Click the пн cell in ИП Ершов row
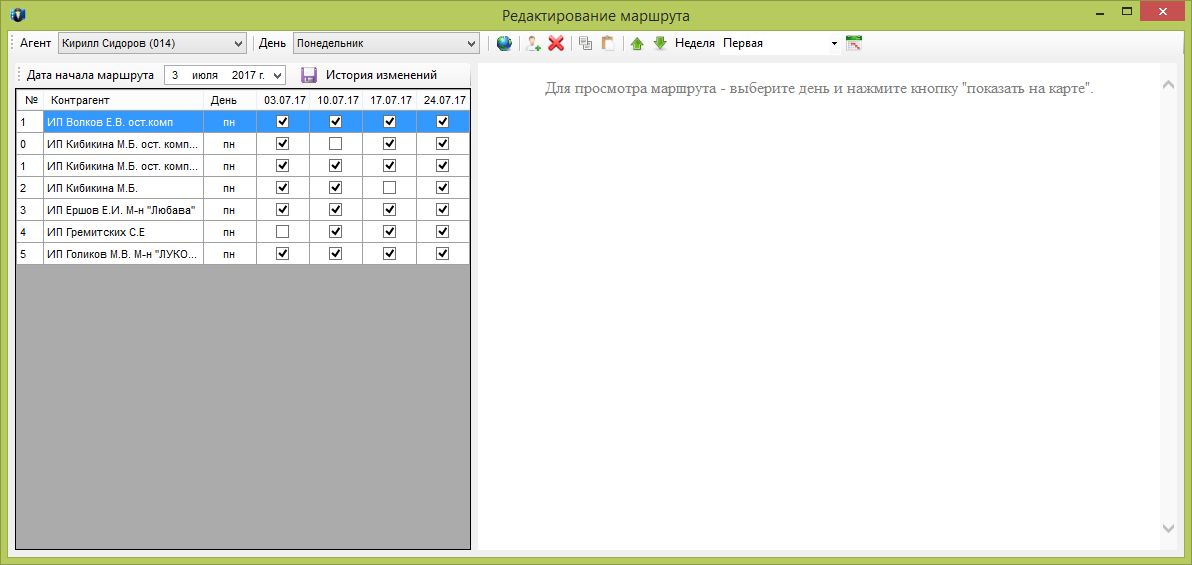The width and height of the screenshot is (1192, 565). point(230,210)
